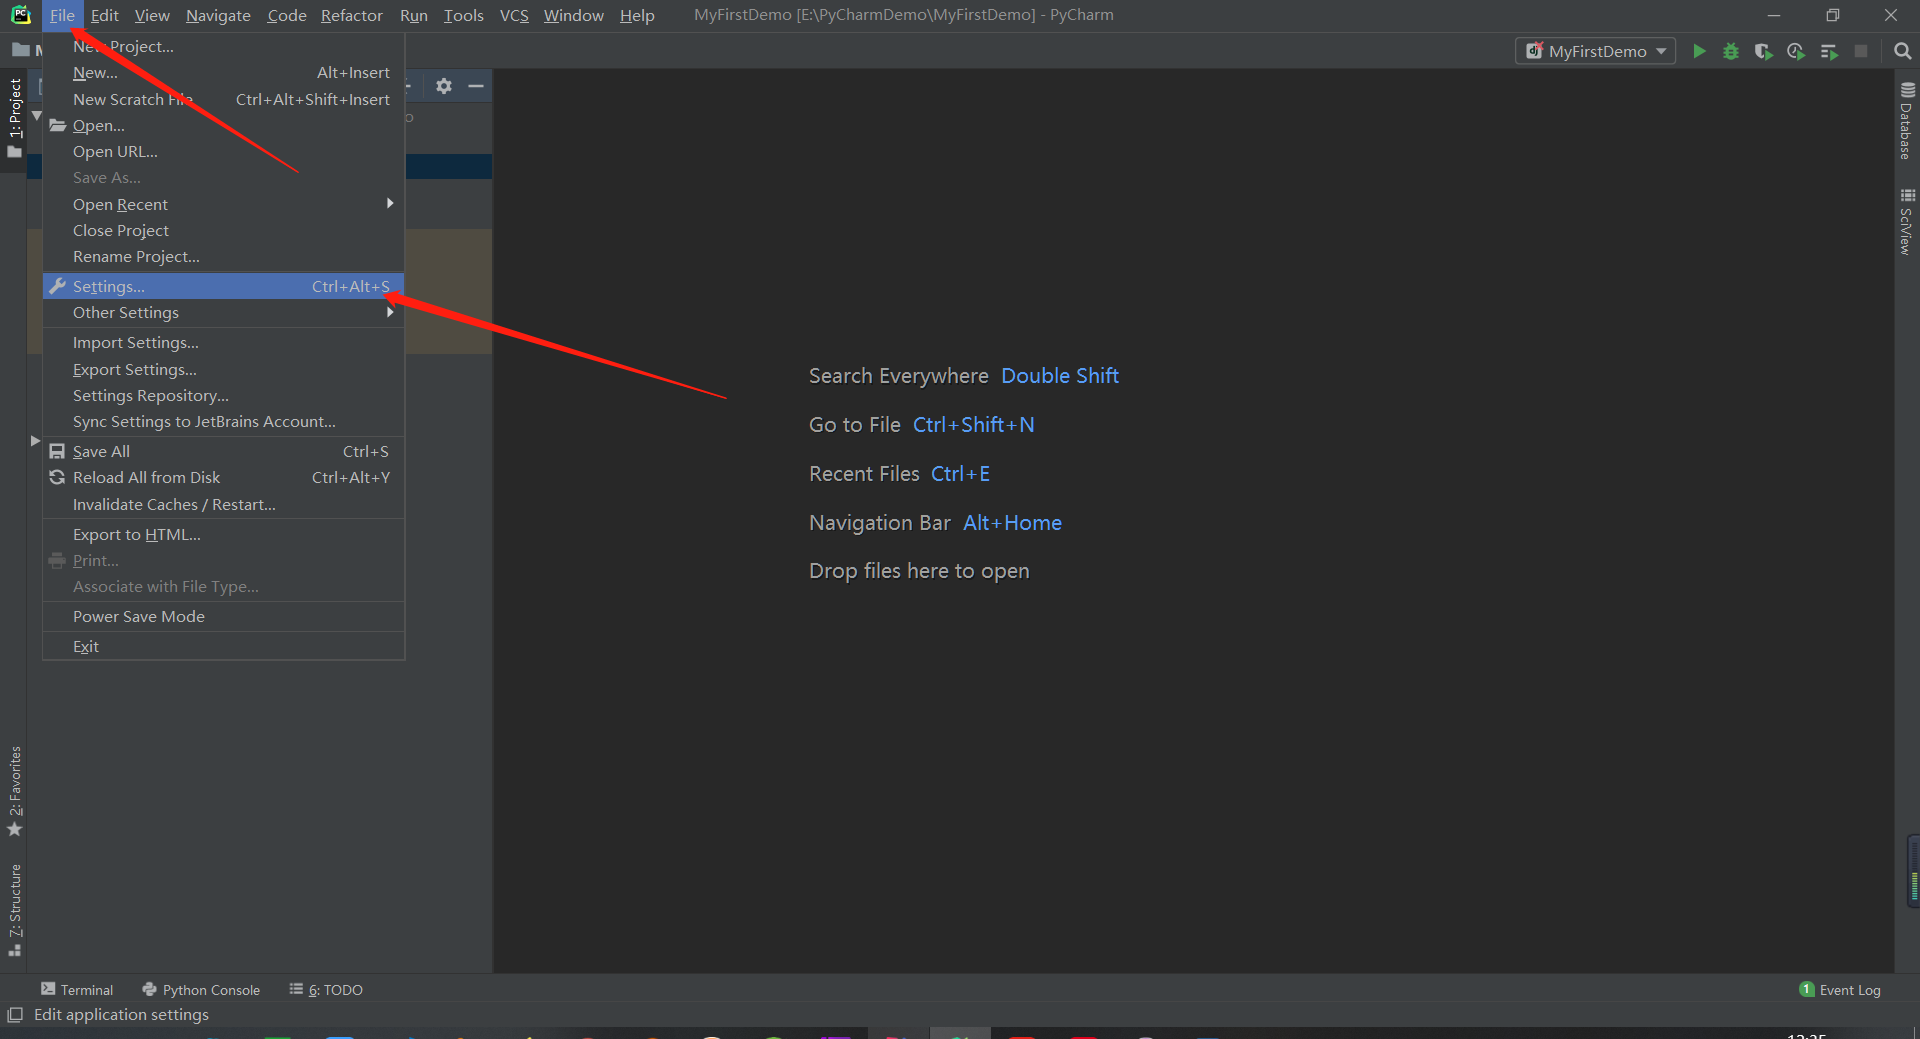Open the Navigate menu
The width and height of the screenshot is (1920, 1039).
pos(218,15)
